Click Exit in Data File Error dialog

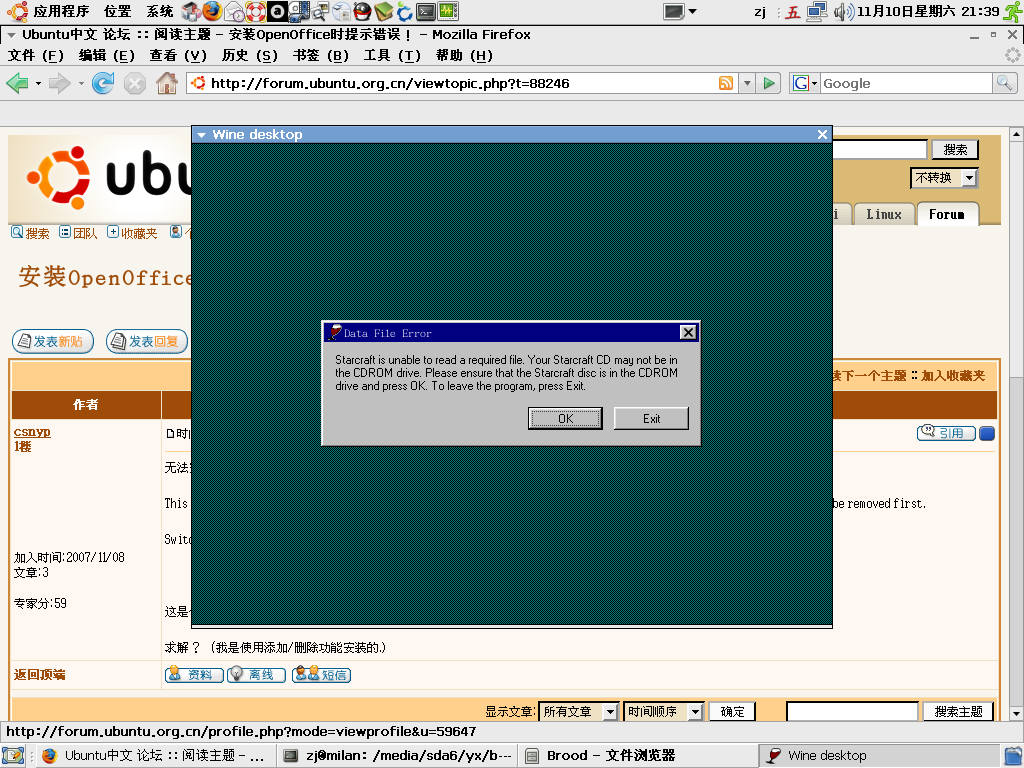click(651, 419)
